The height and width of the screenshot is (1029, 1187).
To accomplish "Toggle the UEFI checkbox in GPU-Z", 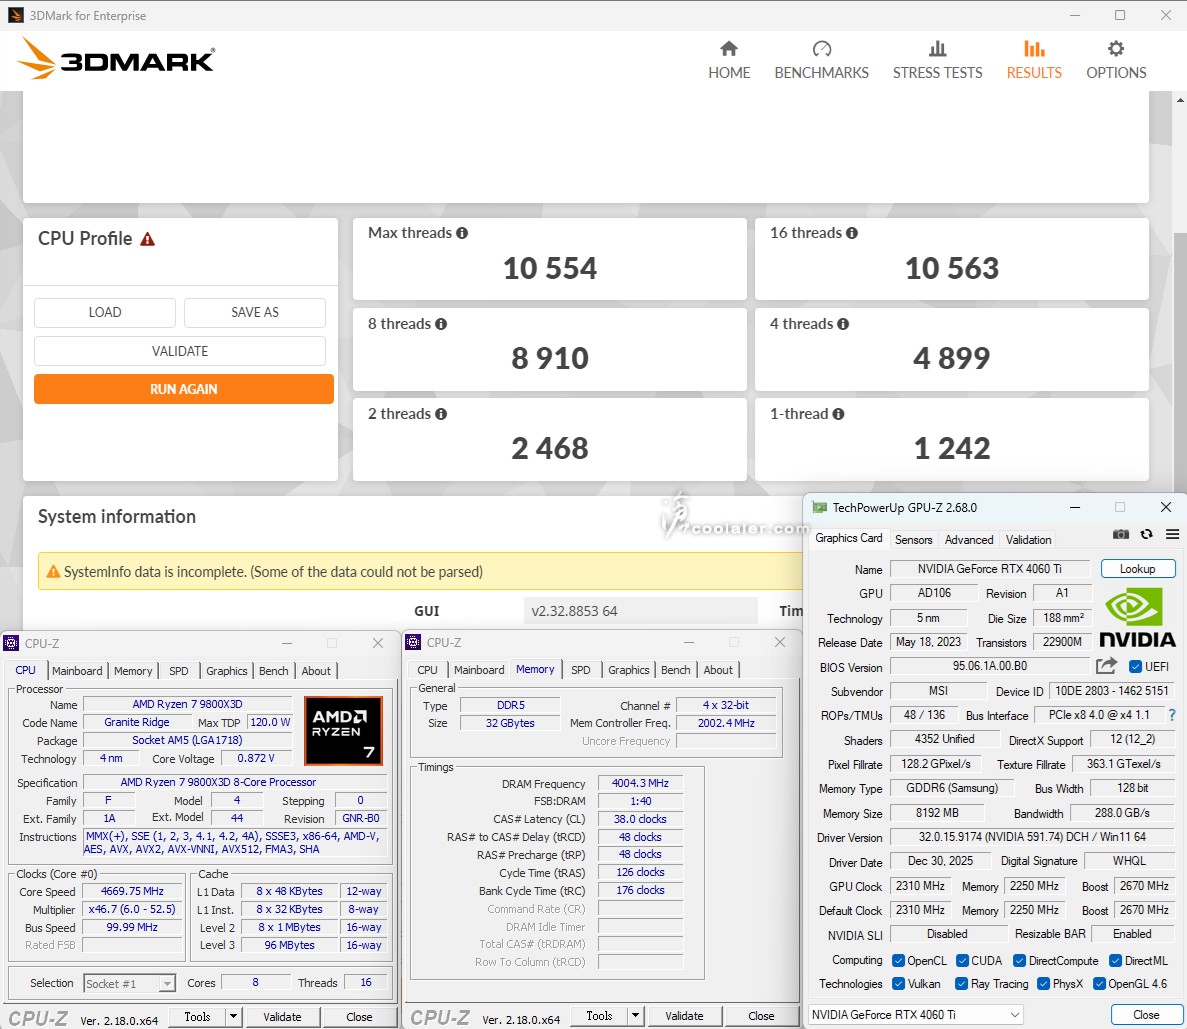I will (1135, 667).
